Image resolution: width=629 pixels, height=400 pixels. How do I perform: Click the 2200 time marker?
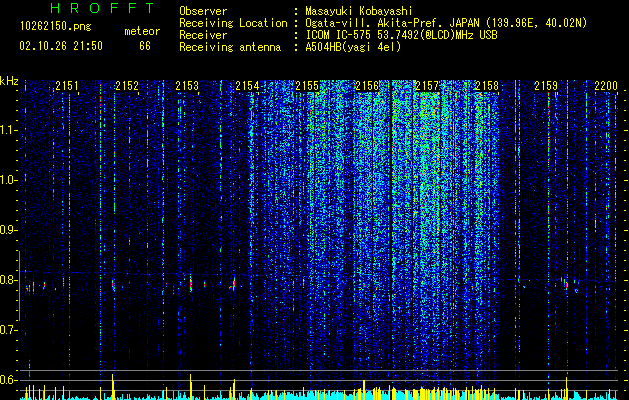tap(606, 86)
